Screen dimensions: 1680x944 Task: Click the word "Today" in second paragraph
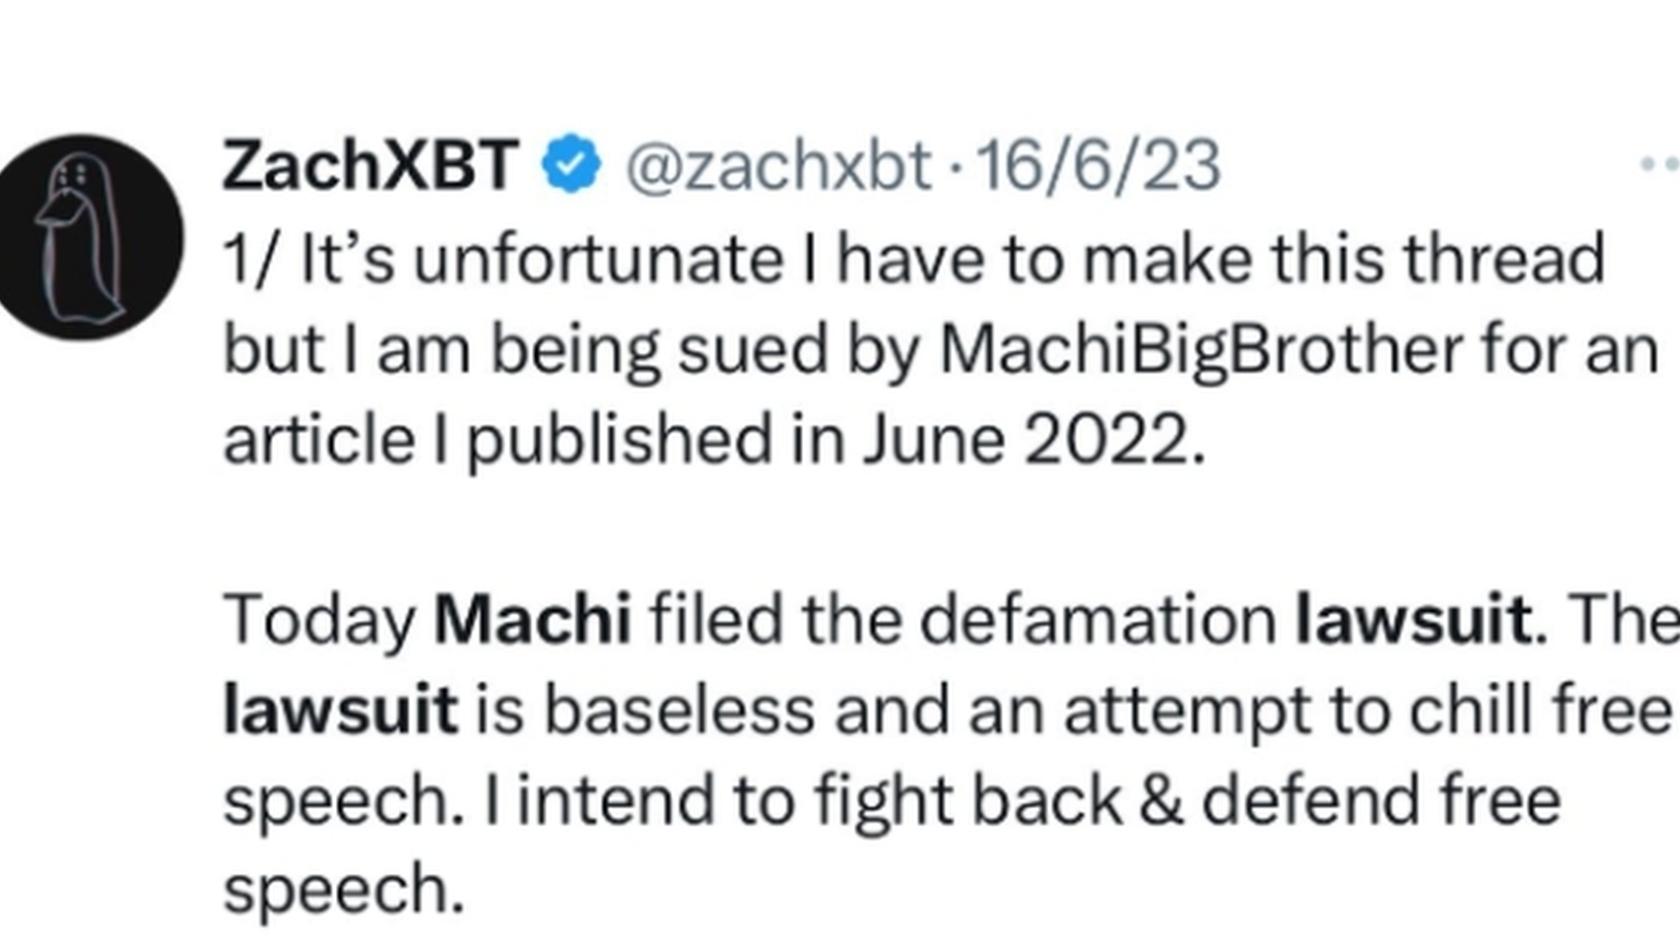pyautogui.click(x=319, y=619)
